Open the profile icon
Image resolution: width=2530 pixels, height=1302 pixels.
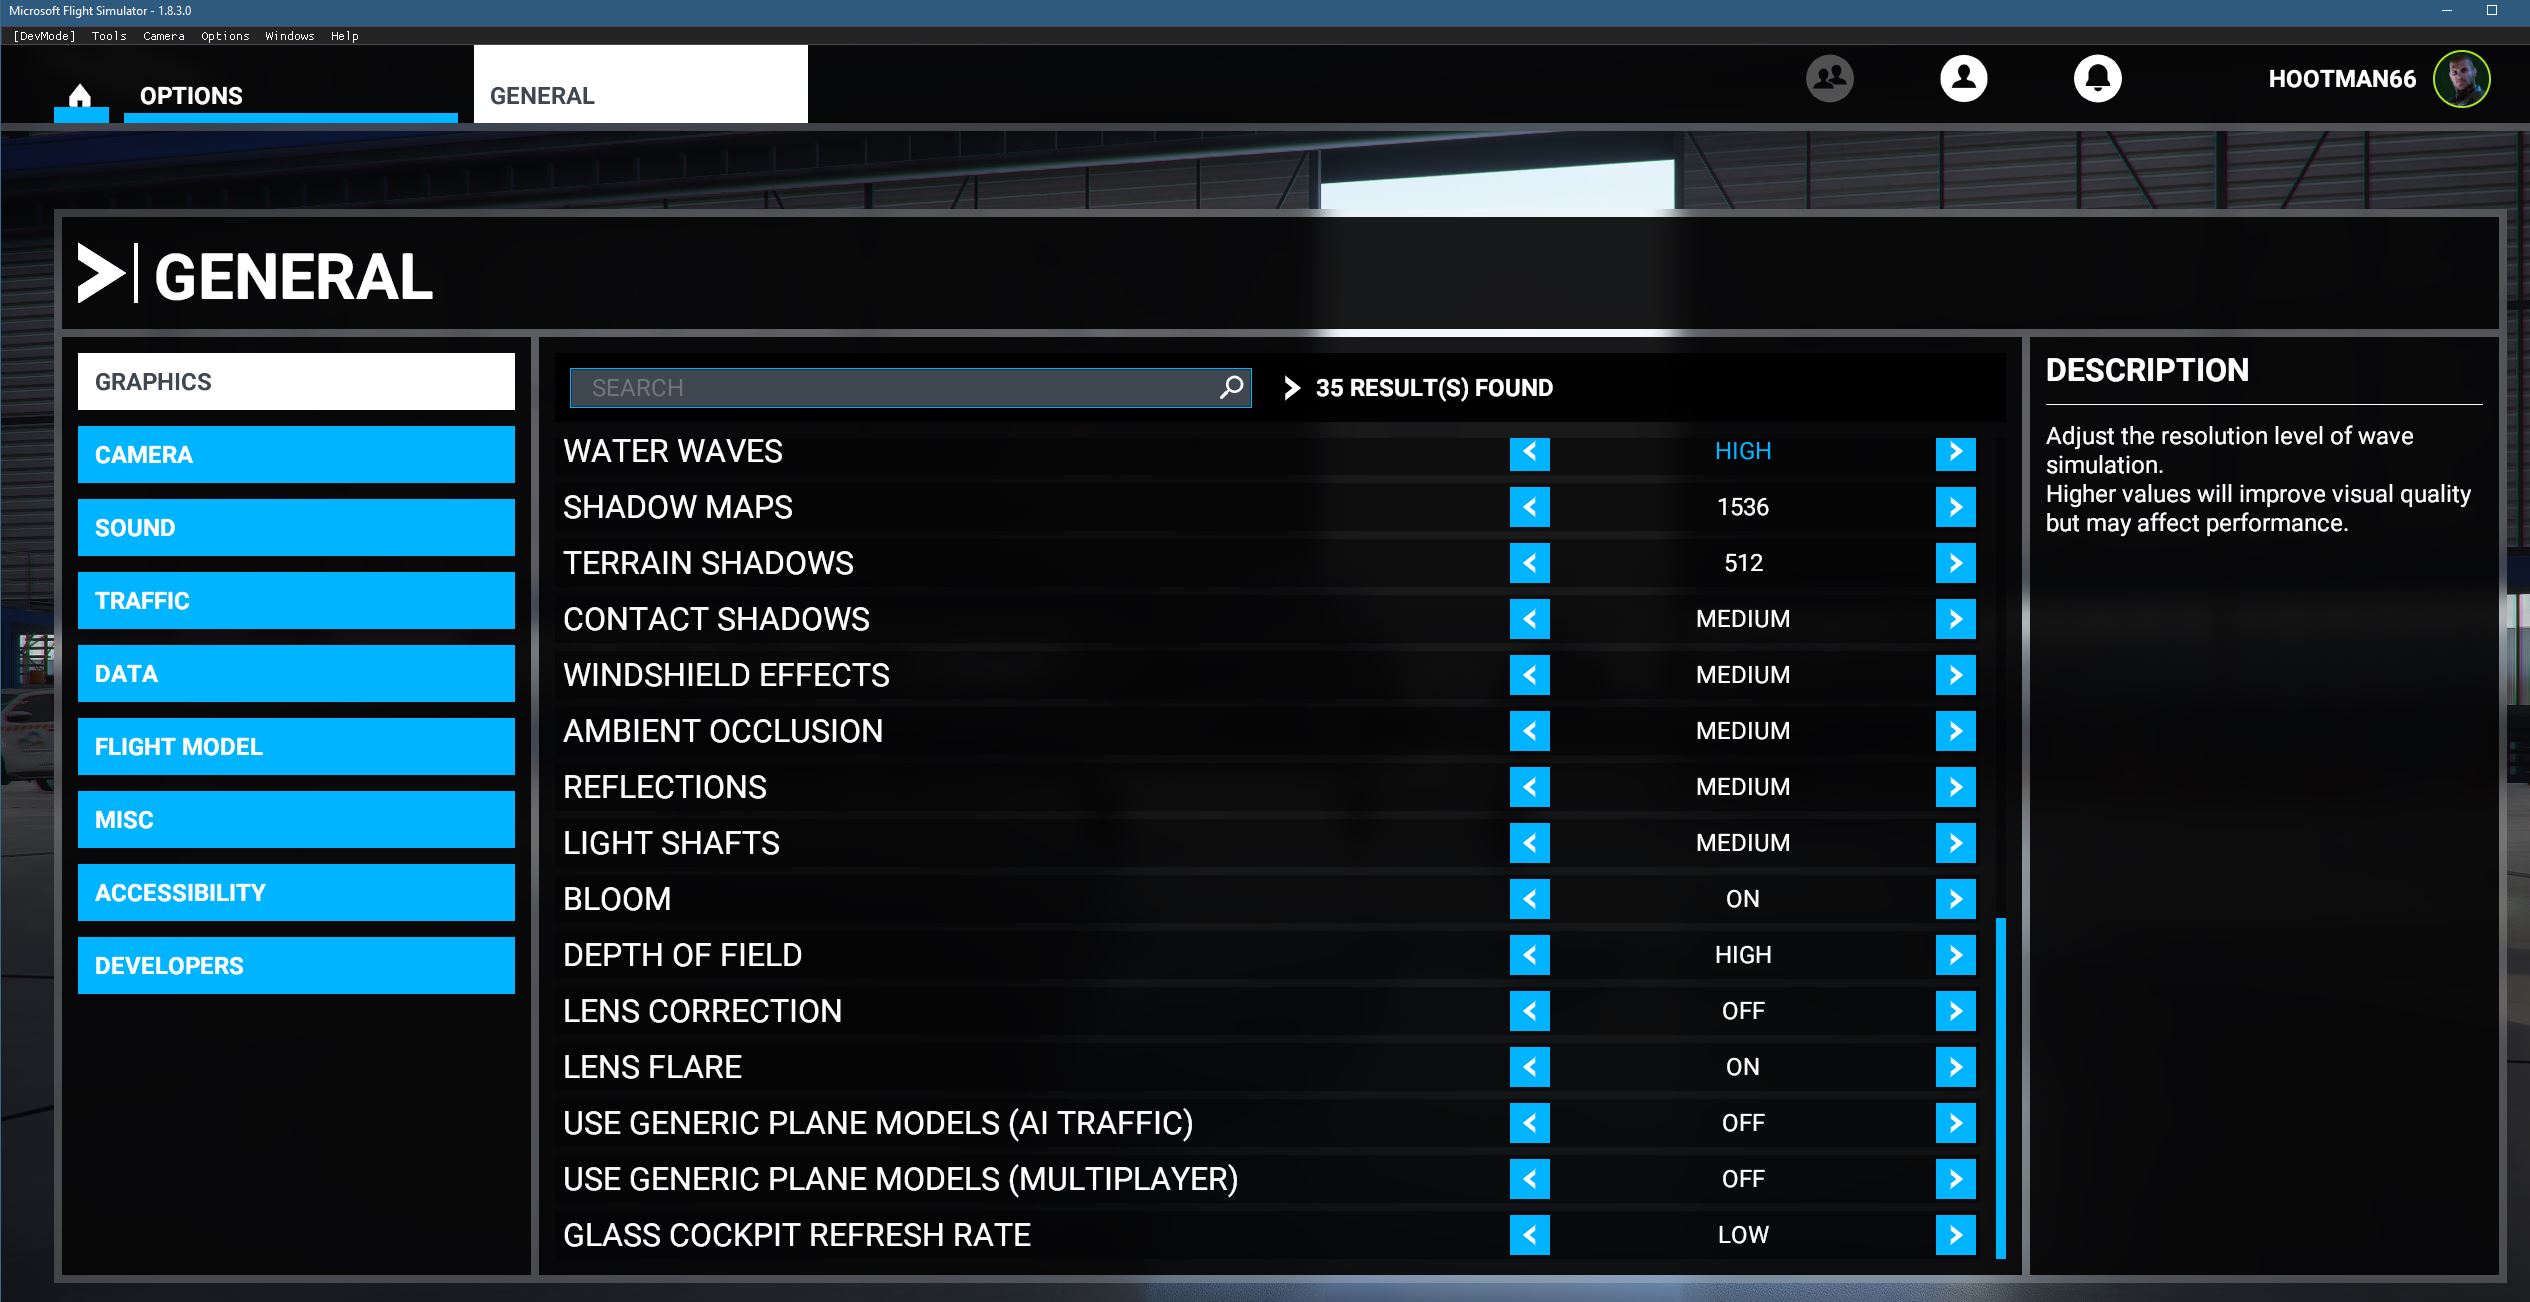pyautogui.click(x=1963, y=78)
